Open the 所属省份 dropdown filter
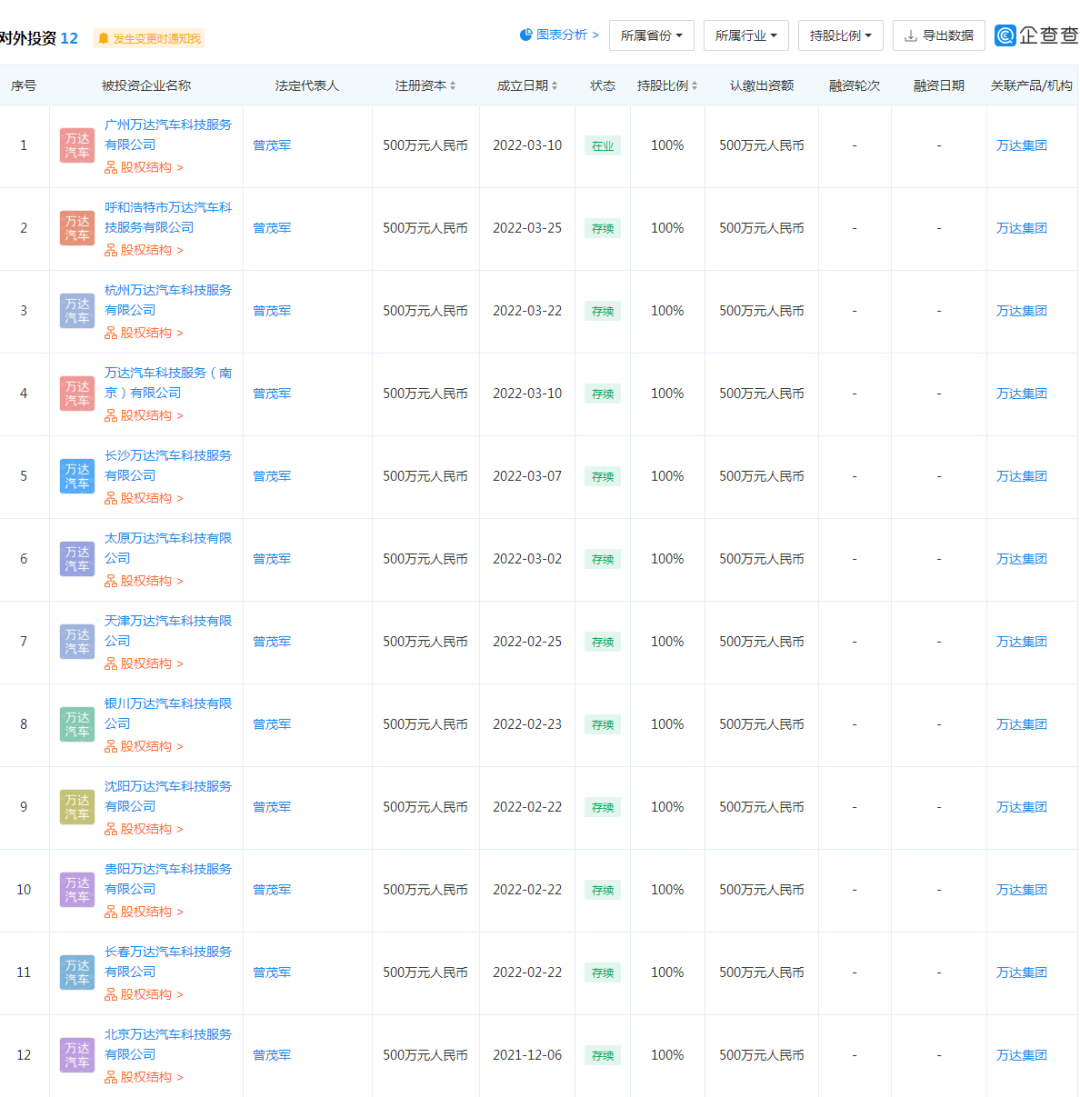 pos(651,35)
